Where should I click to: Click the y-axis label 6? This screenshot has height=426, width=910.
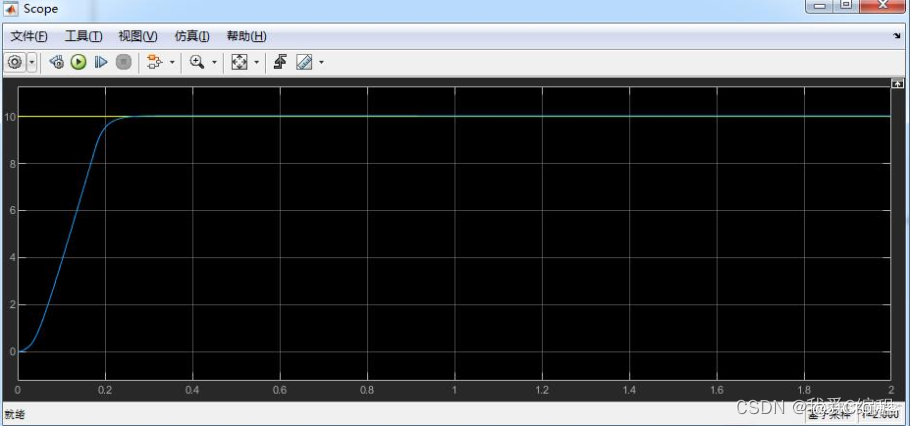(12, 211)
